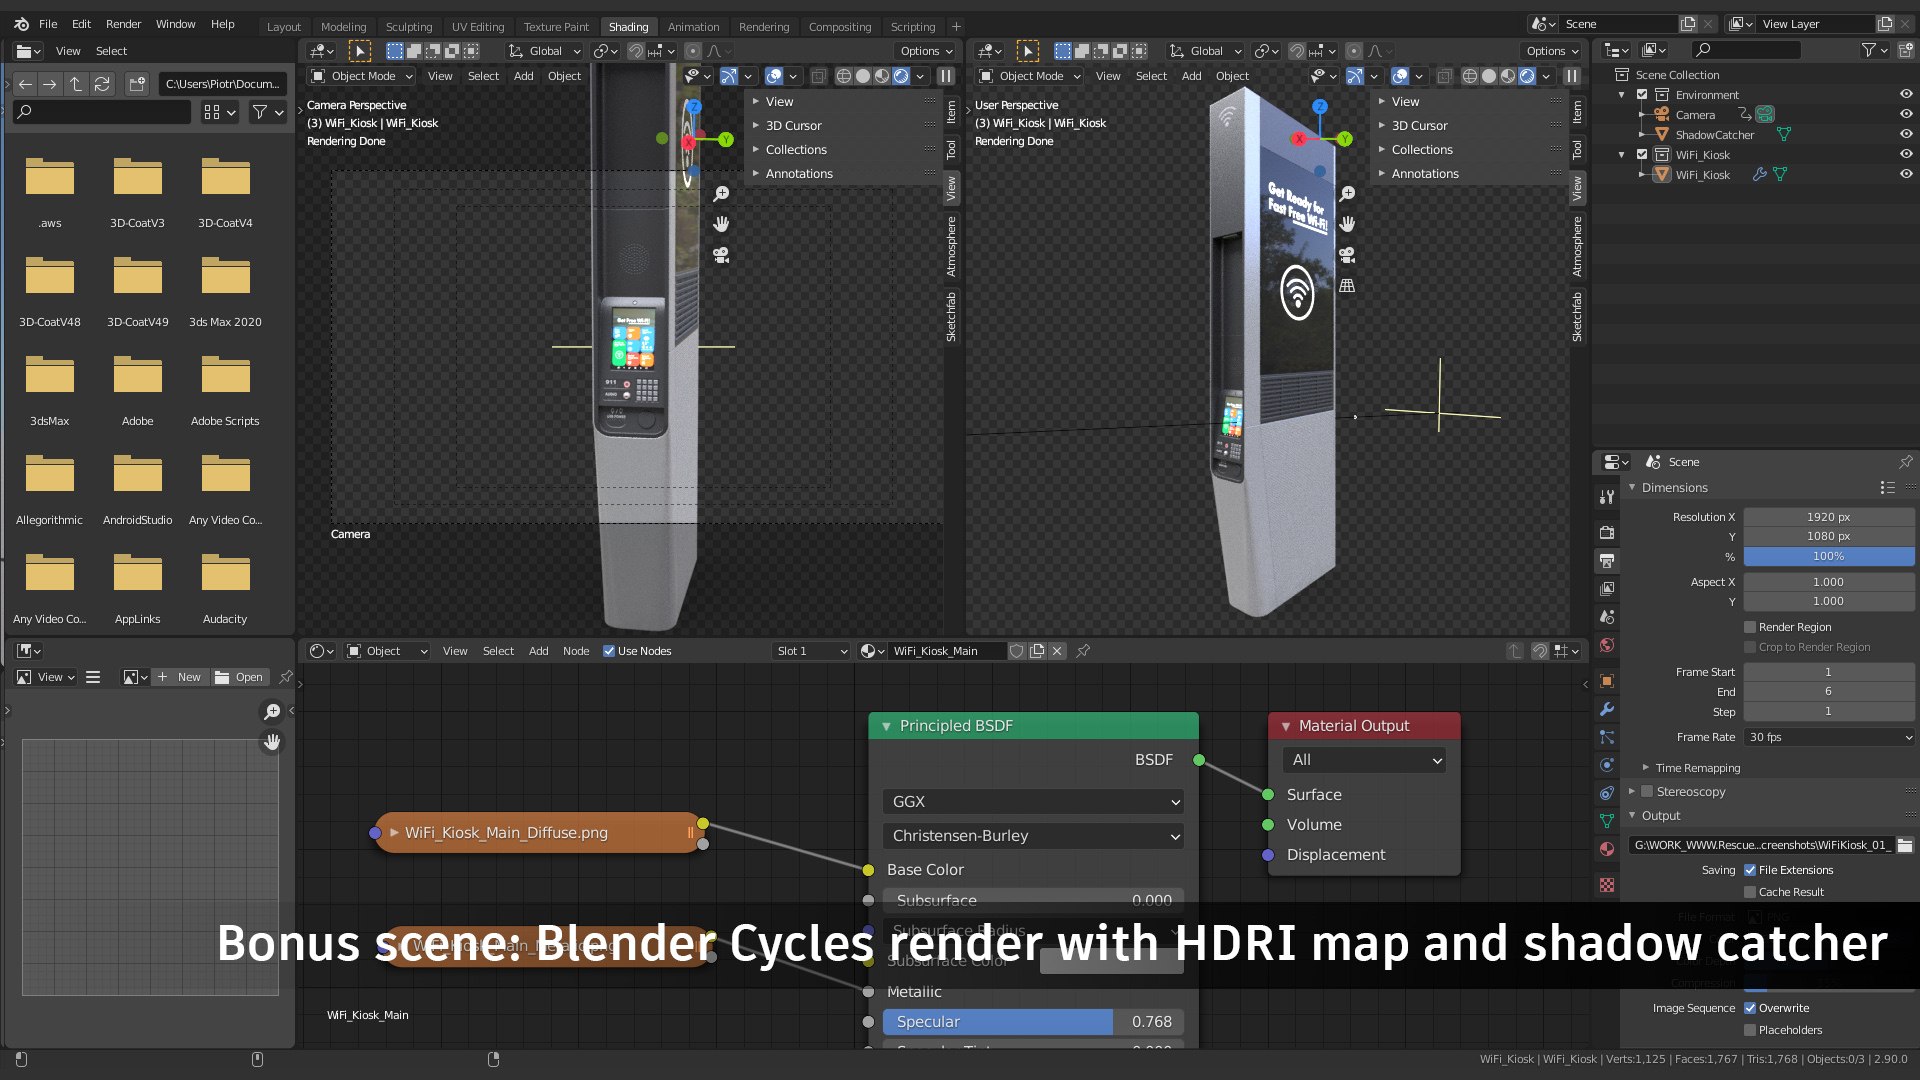Click output path field
The width and height of the screenshot is (1920, 1080).
coord(1761,845)
